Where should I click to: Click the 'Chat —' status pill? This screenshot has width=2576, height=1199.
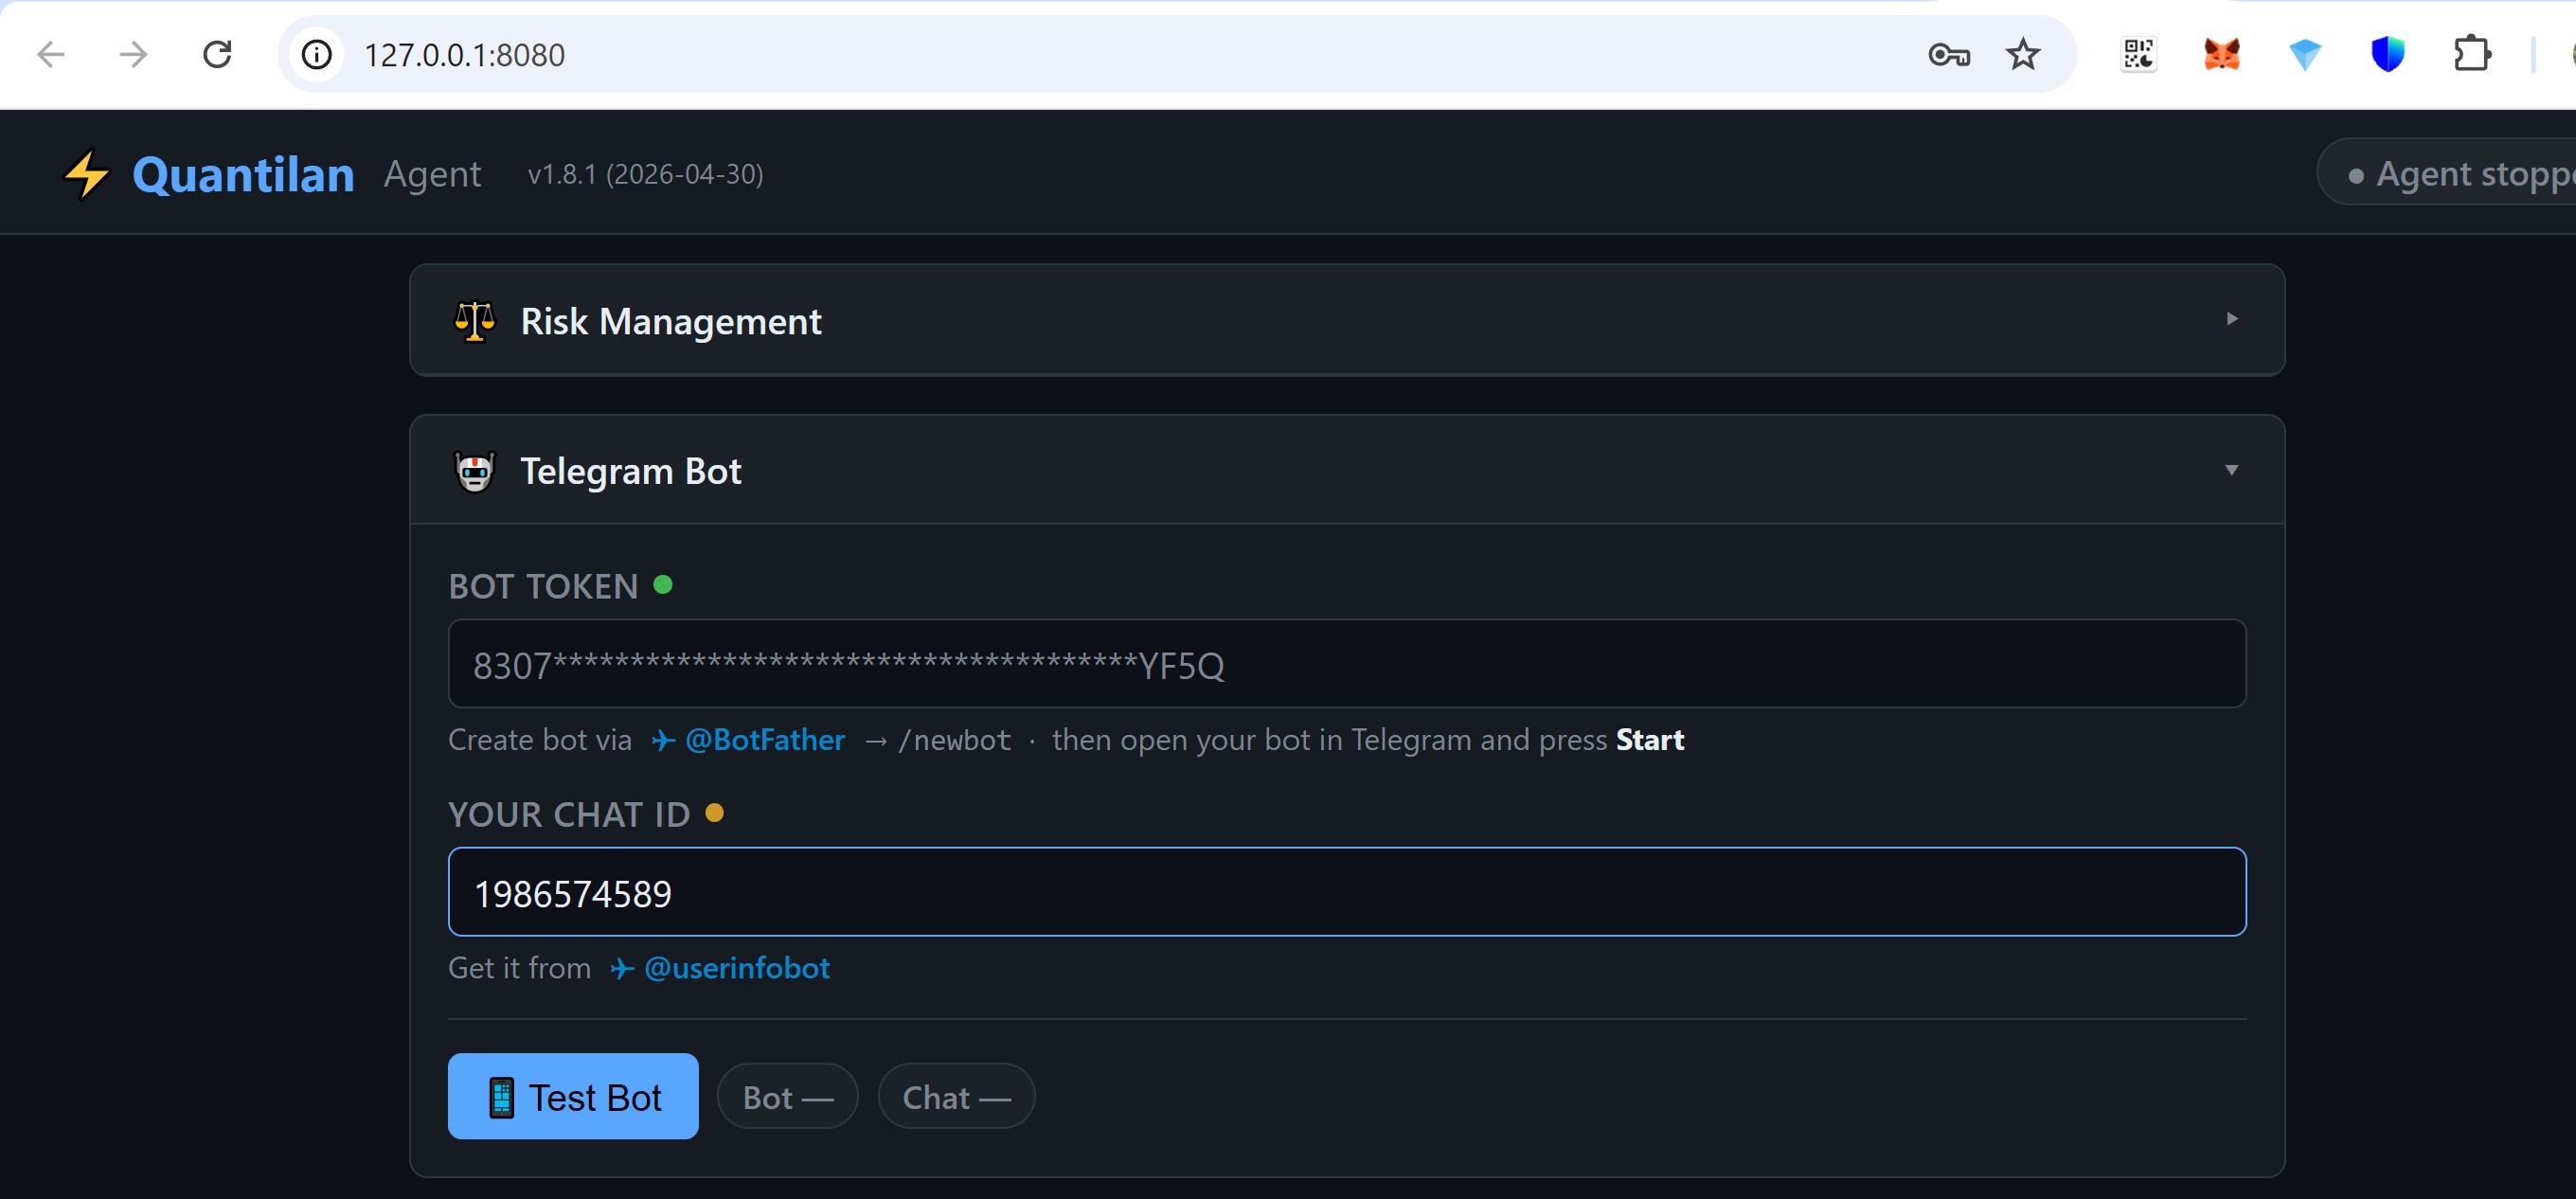coord(956,1097)
